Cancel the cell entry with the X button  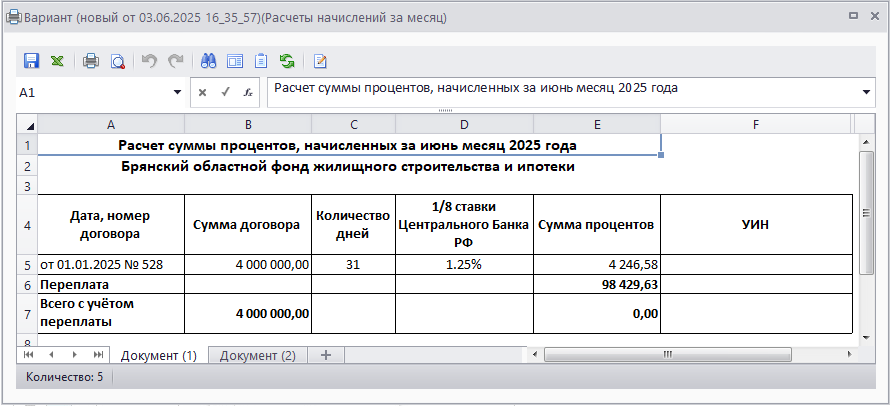[x=202, y=92]
